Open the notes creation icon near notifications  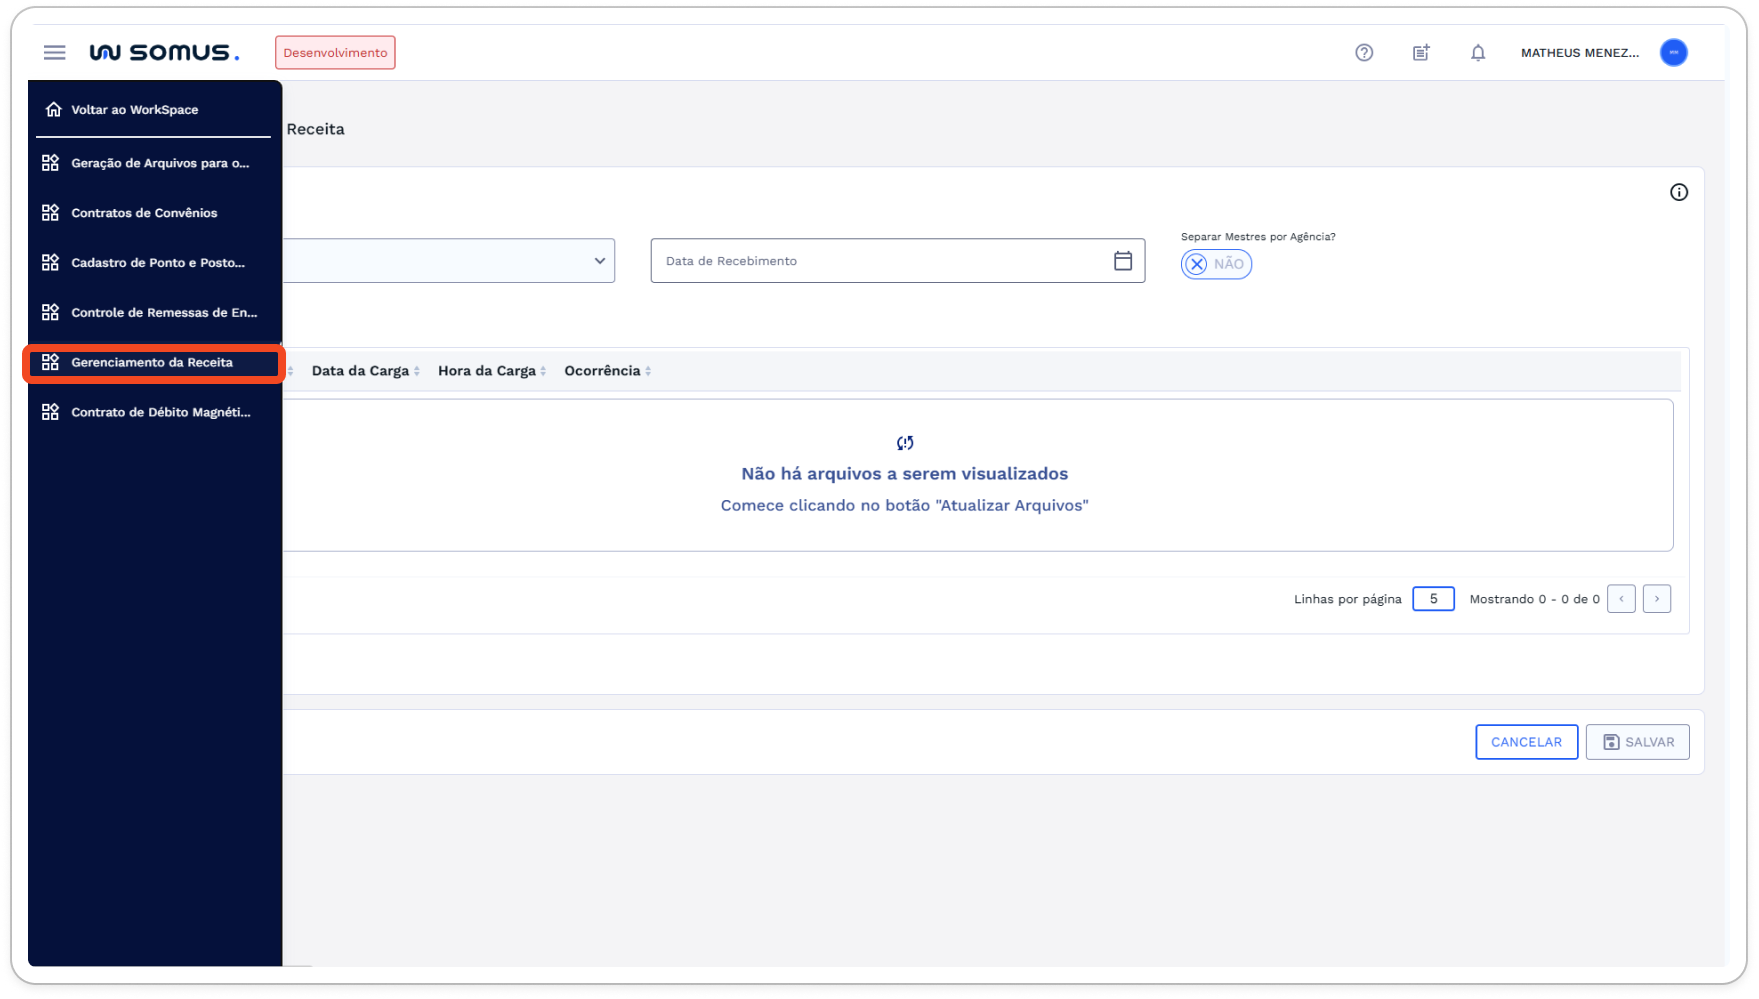click(x=1420, y=53)
